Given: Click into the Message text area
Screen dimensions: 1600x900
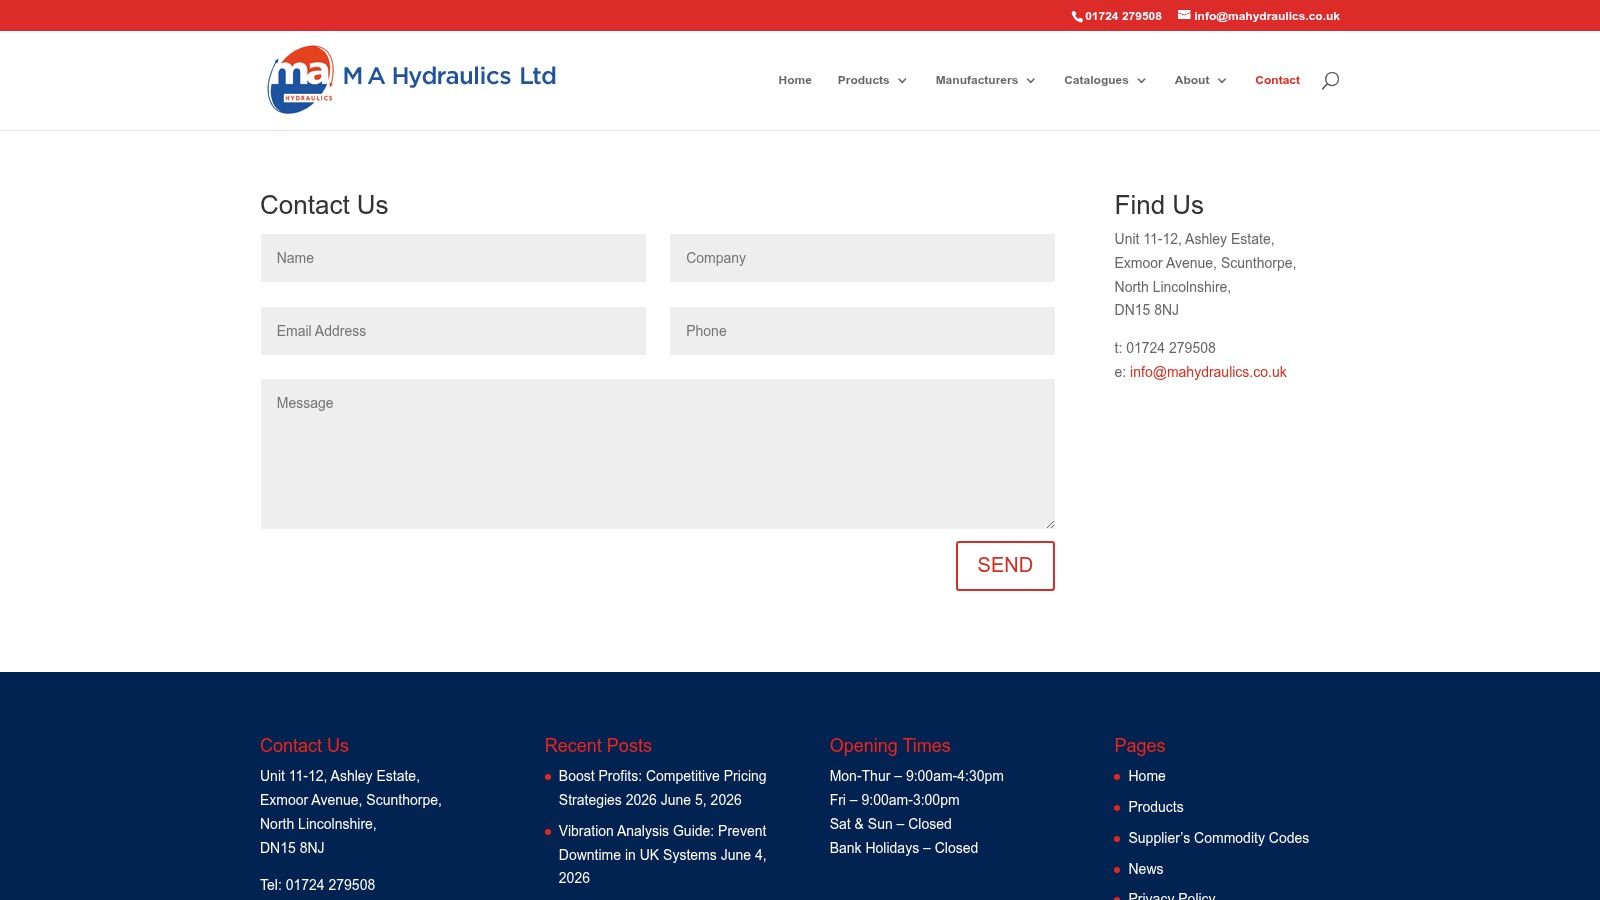Looking at the screenshot, I should point(658,454).
